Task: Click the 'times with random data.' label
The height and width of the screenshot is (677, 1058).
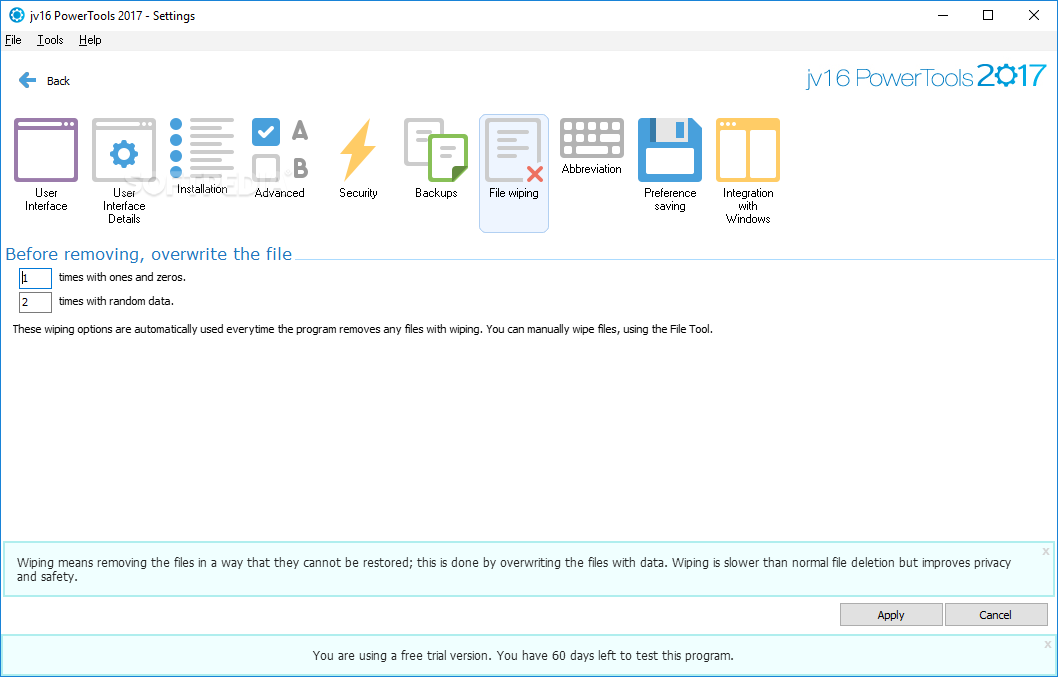Action: (116, 301)
